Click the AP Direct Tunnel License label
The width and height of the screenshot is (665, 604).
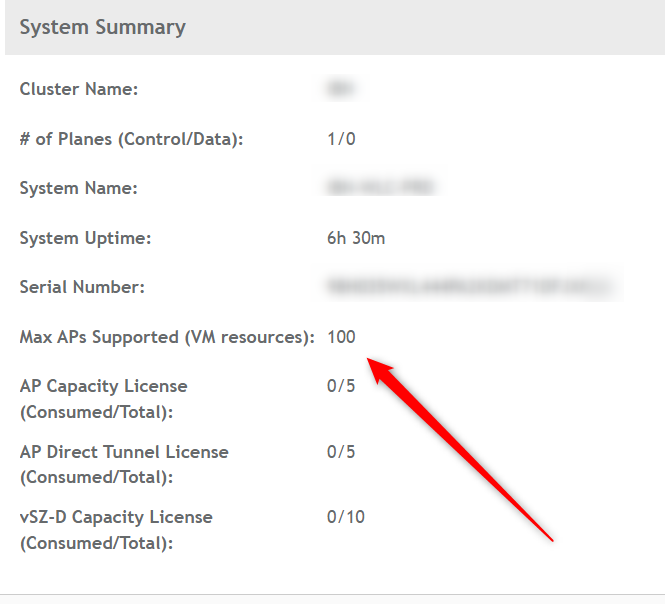pyautogui.click(x=124, y=464)
